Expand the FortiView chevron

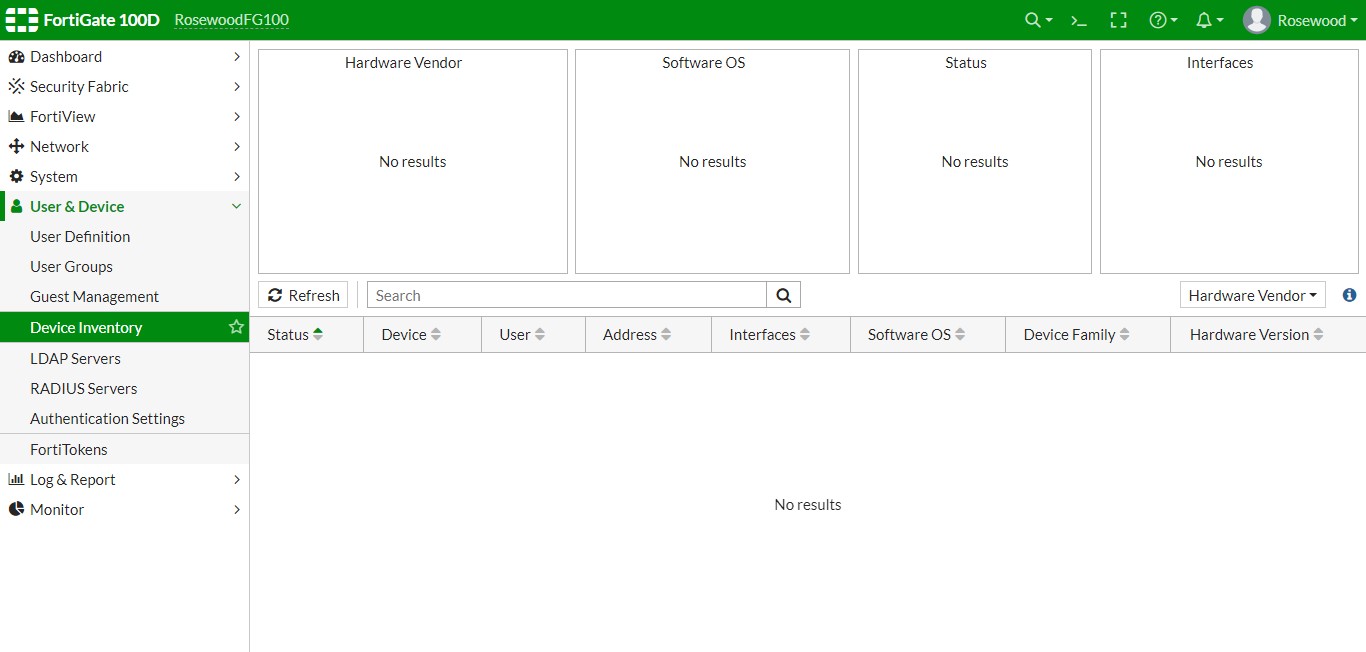tap(237, 117)
